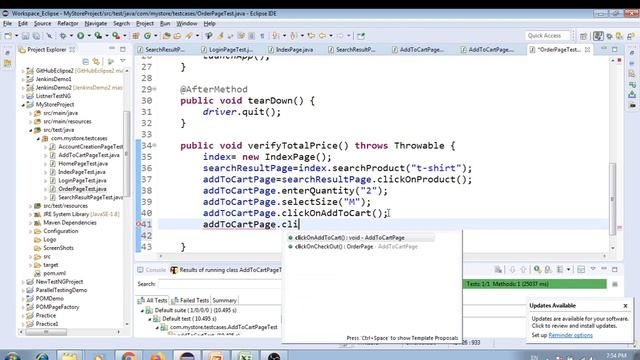Click the Reminder options link
The image size is (640, 360).
pyautogui.click(x=570, y=335)
